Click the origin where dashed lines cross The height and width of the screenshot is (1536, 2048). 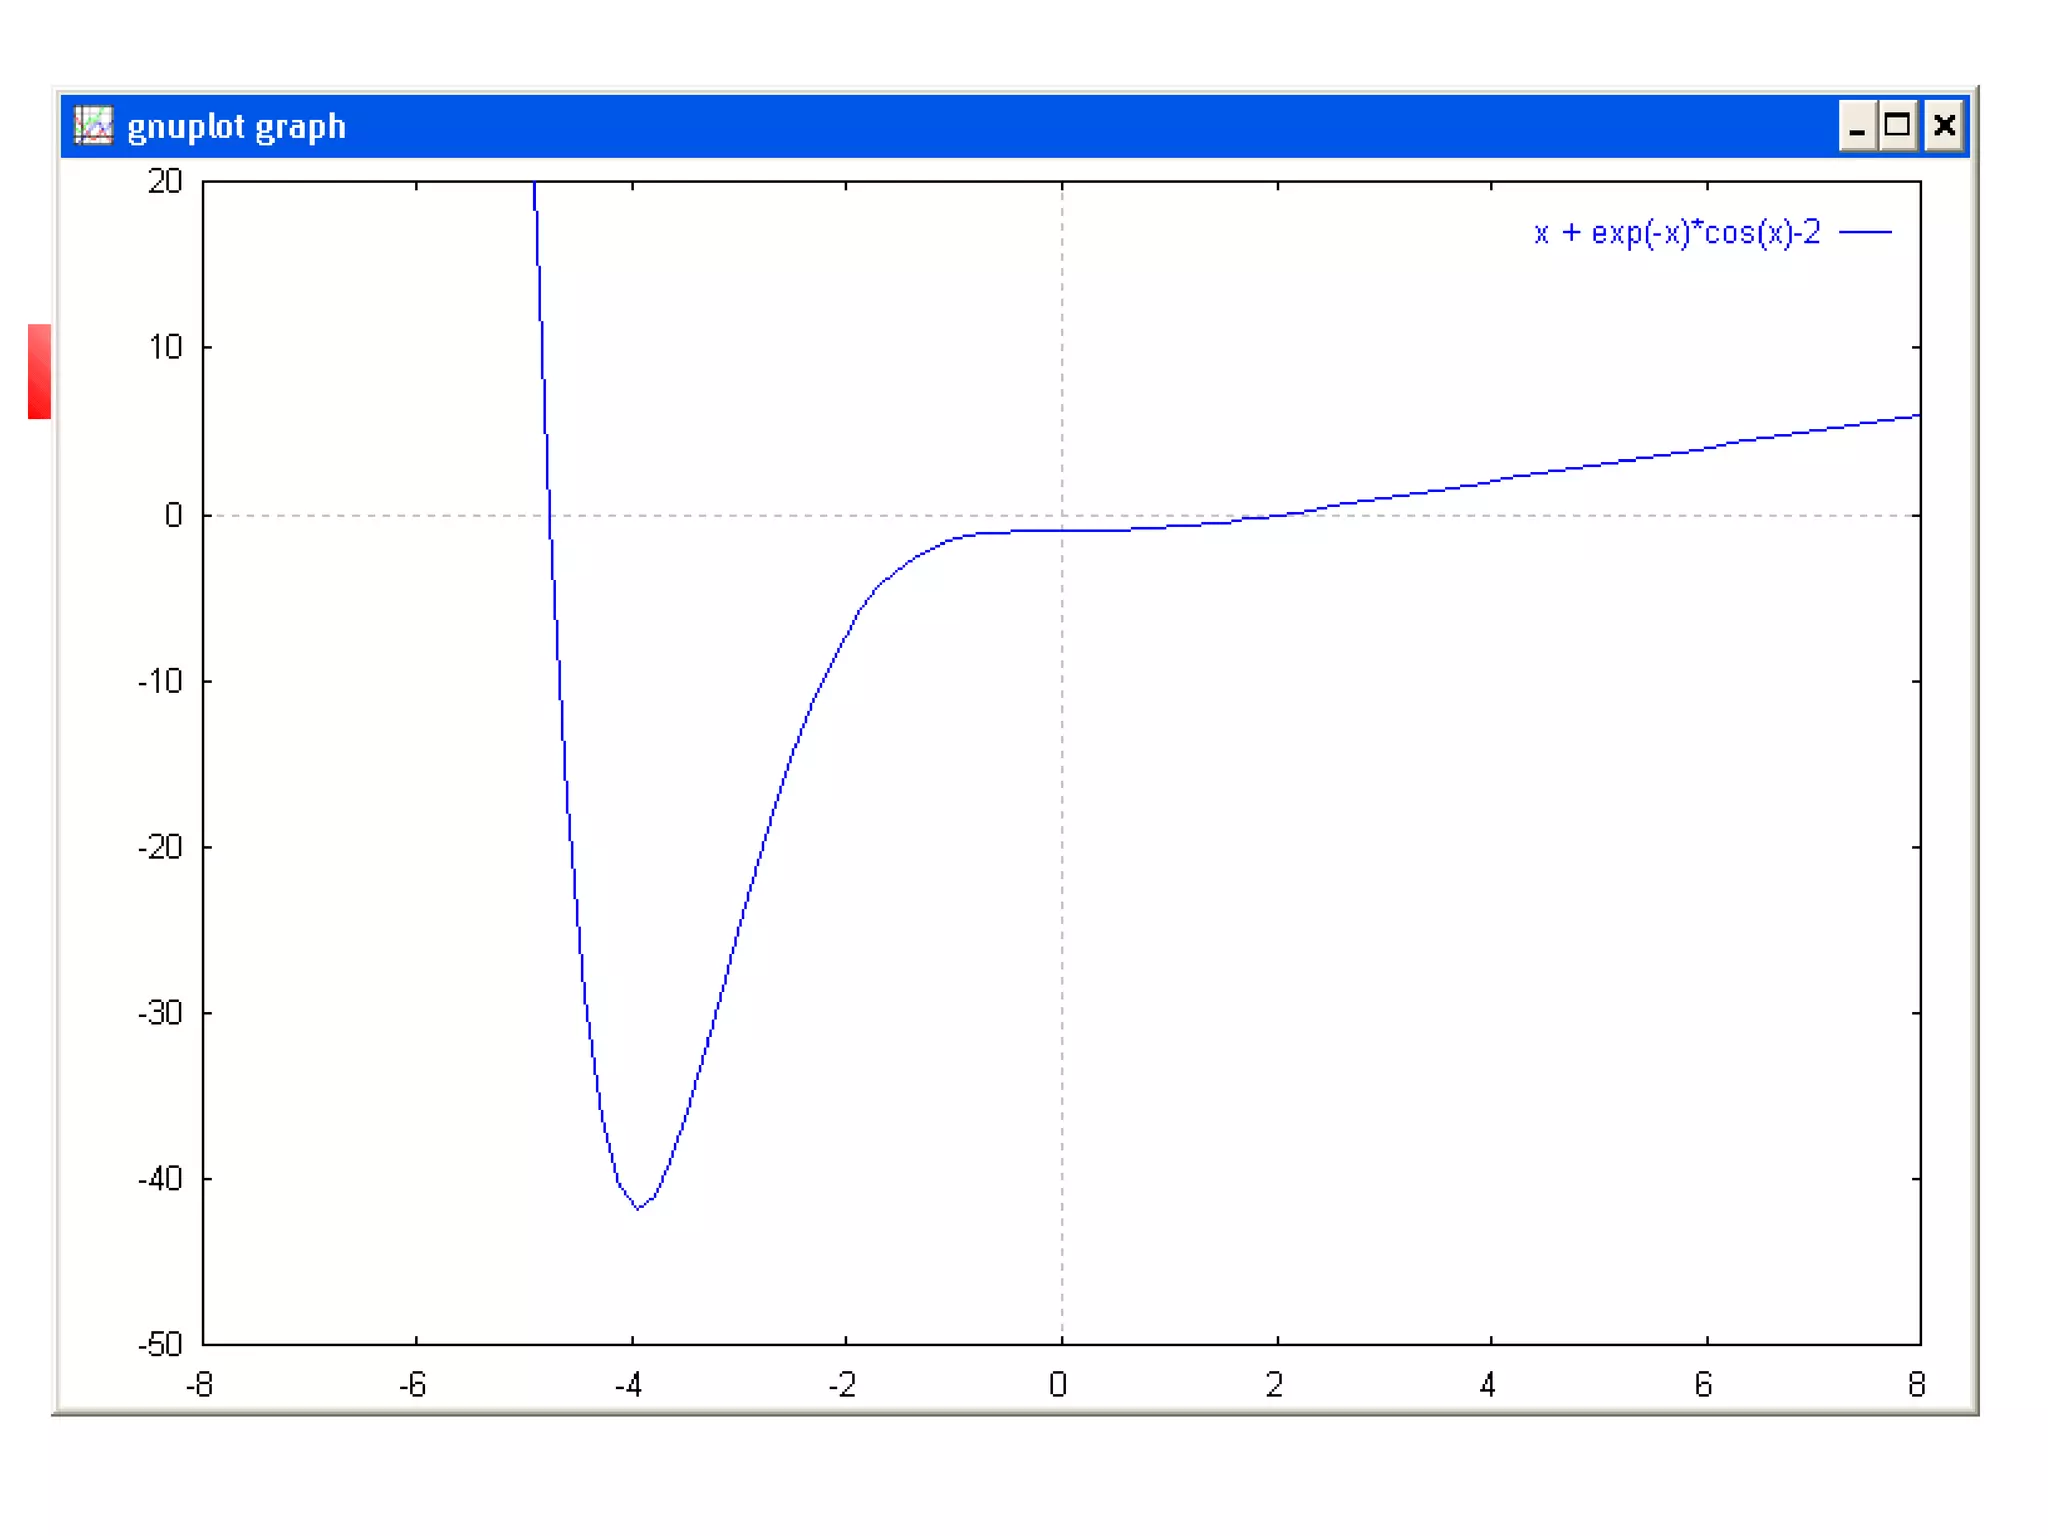coord(1062,516)
